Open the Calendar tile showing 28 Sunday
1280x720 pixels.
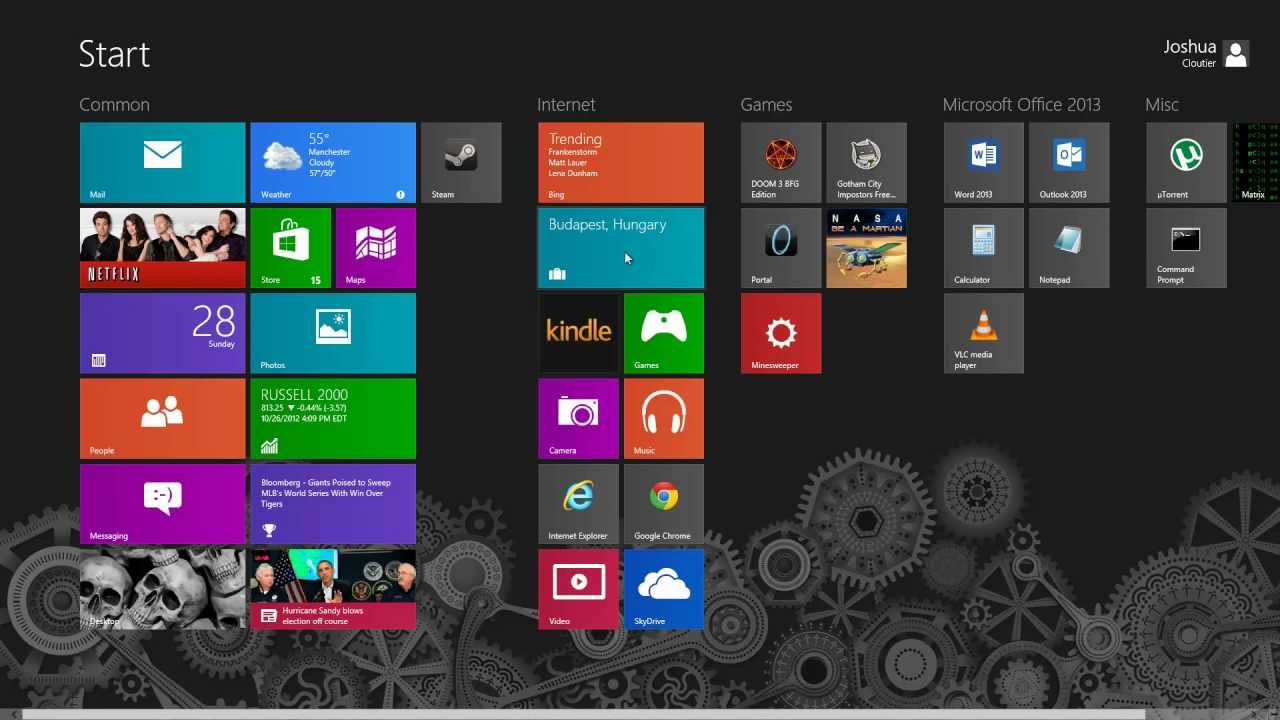click(x=162, y=333)
